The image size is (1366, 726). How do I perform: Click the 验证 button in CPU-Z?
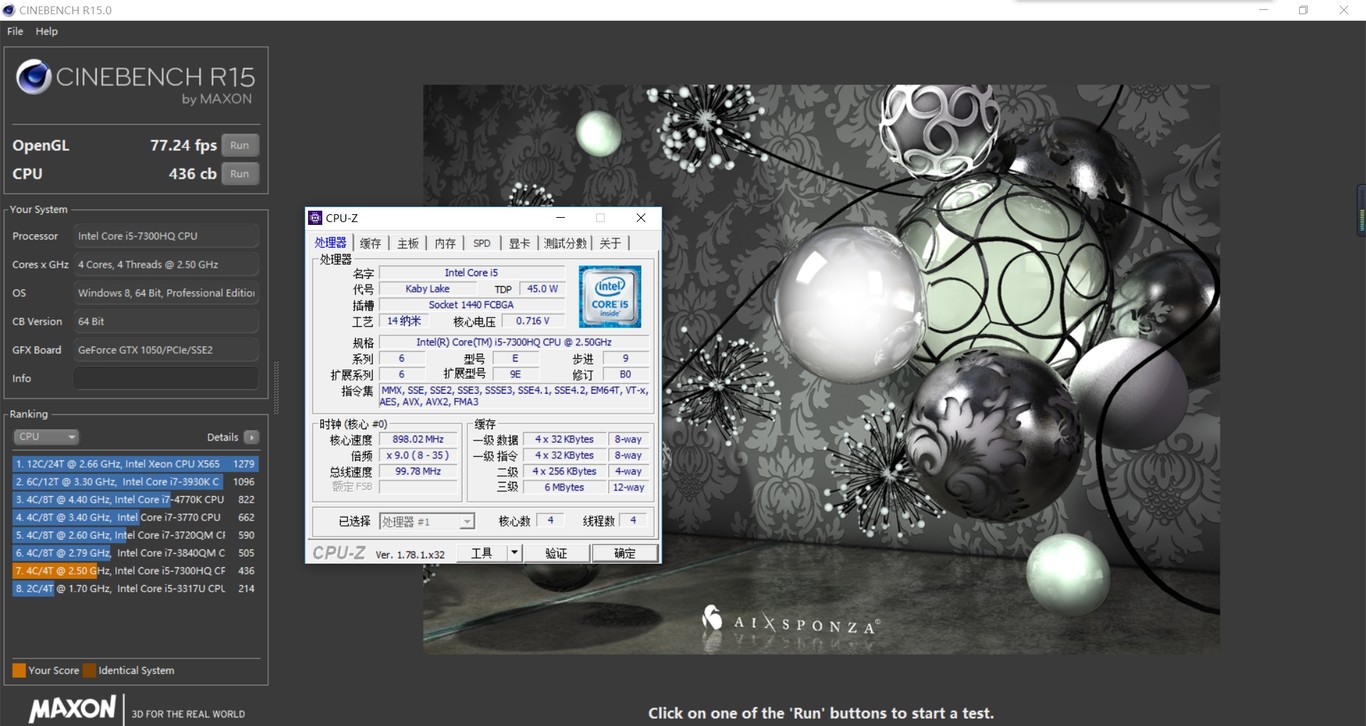click(556, 553)
